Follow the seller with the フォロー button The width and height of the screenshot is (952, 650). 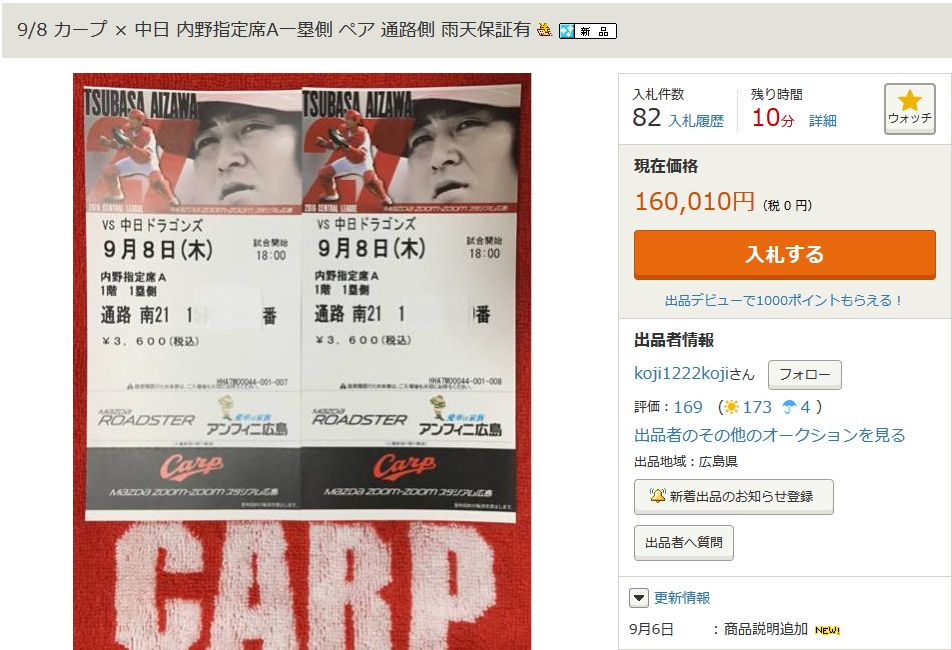click(x=804, y=374)
